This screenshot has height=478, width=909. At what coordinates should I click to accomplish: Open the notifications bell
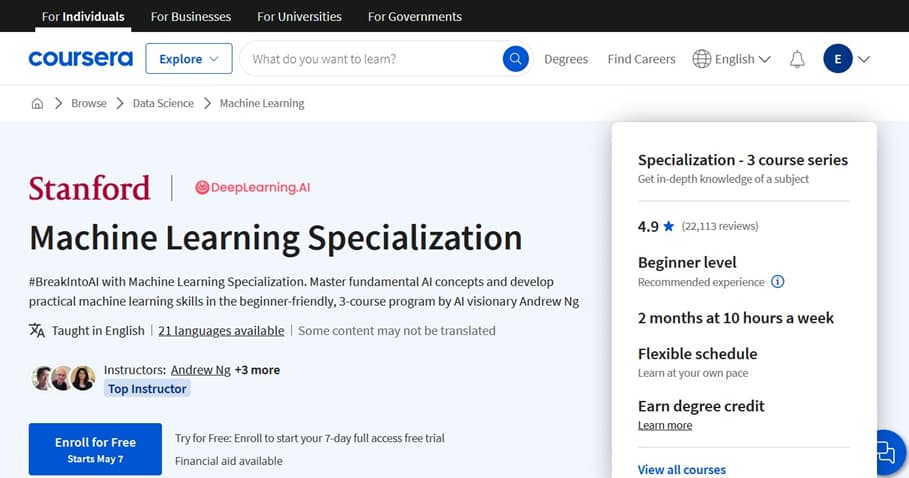[x=797, y=59]
